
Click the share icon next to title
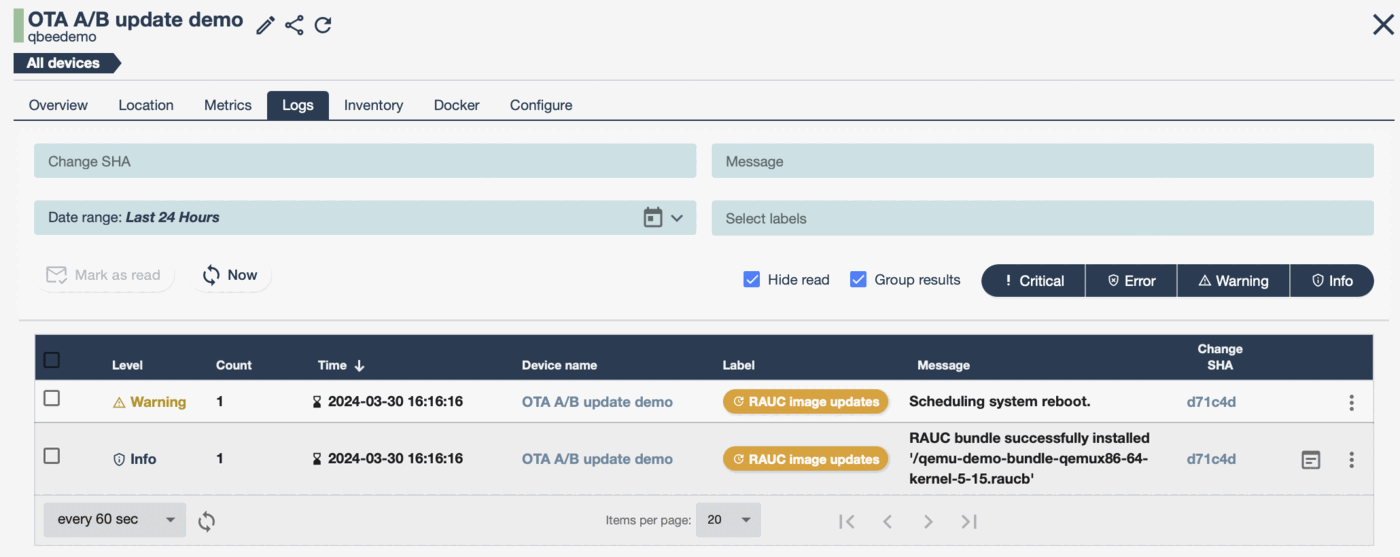click(294, 25)
